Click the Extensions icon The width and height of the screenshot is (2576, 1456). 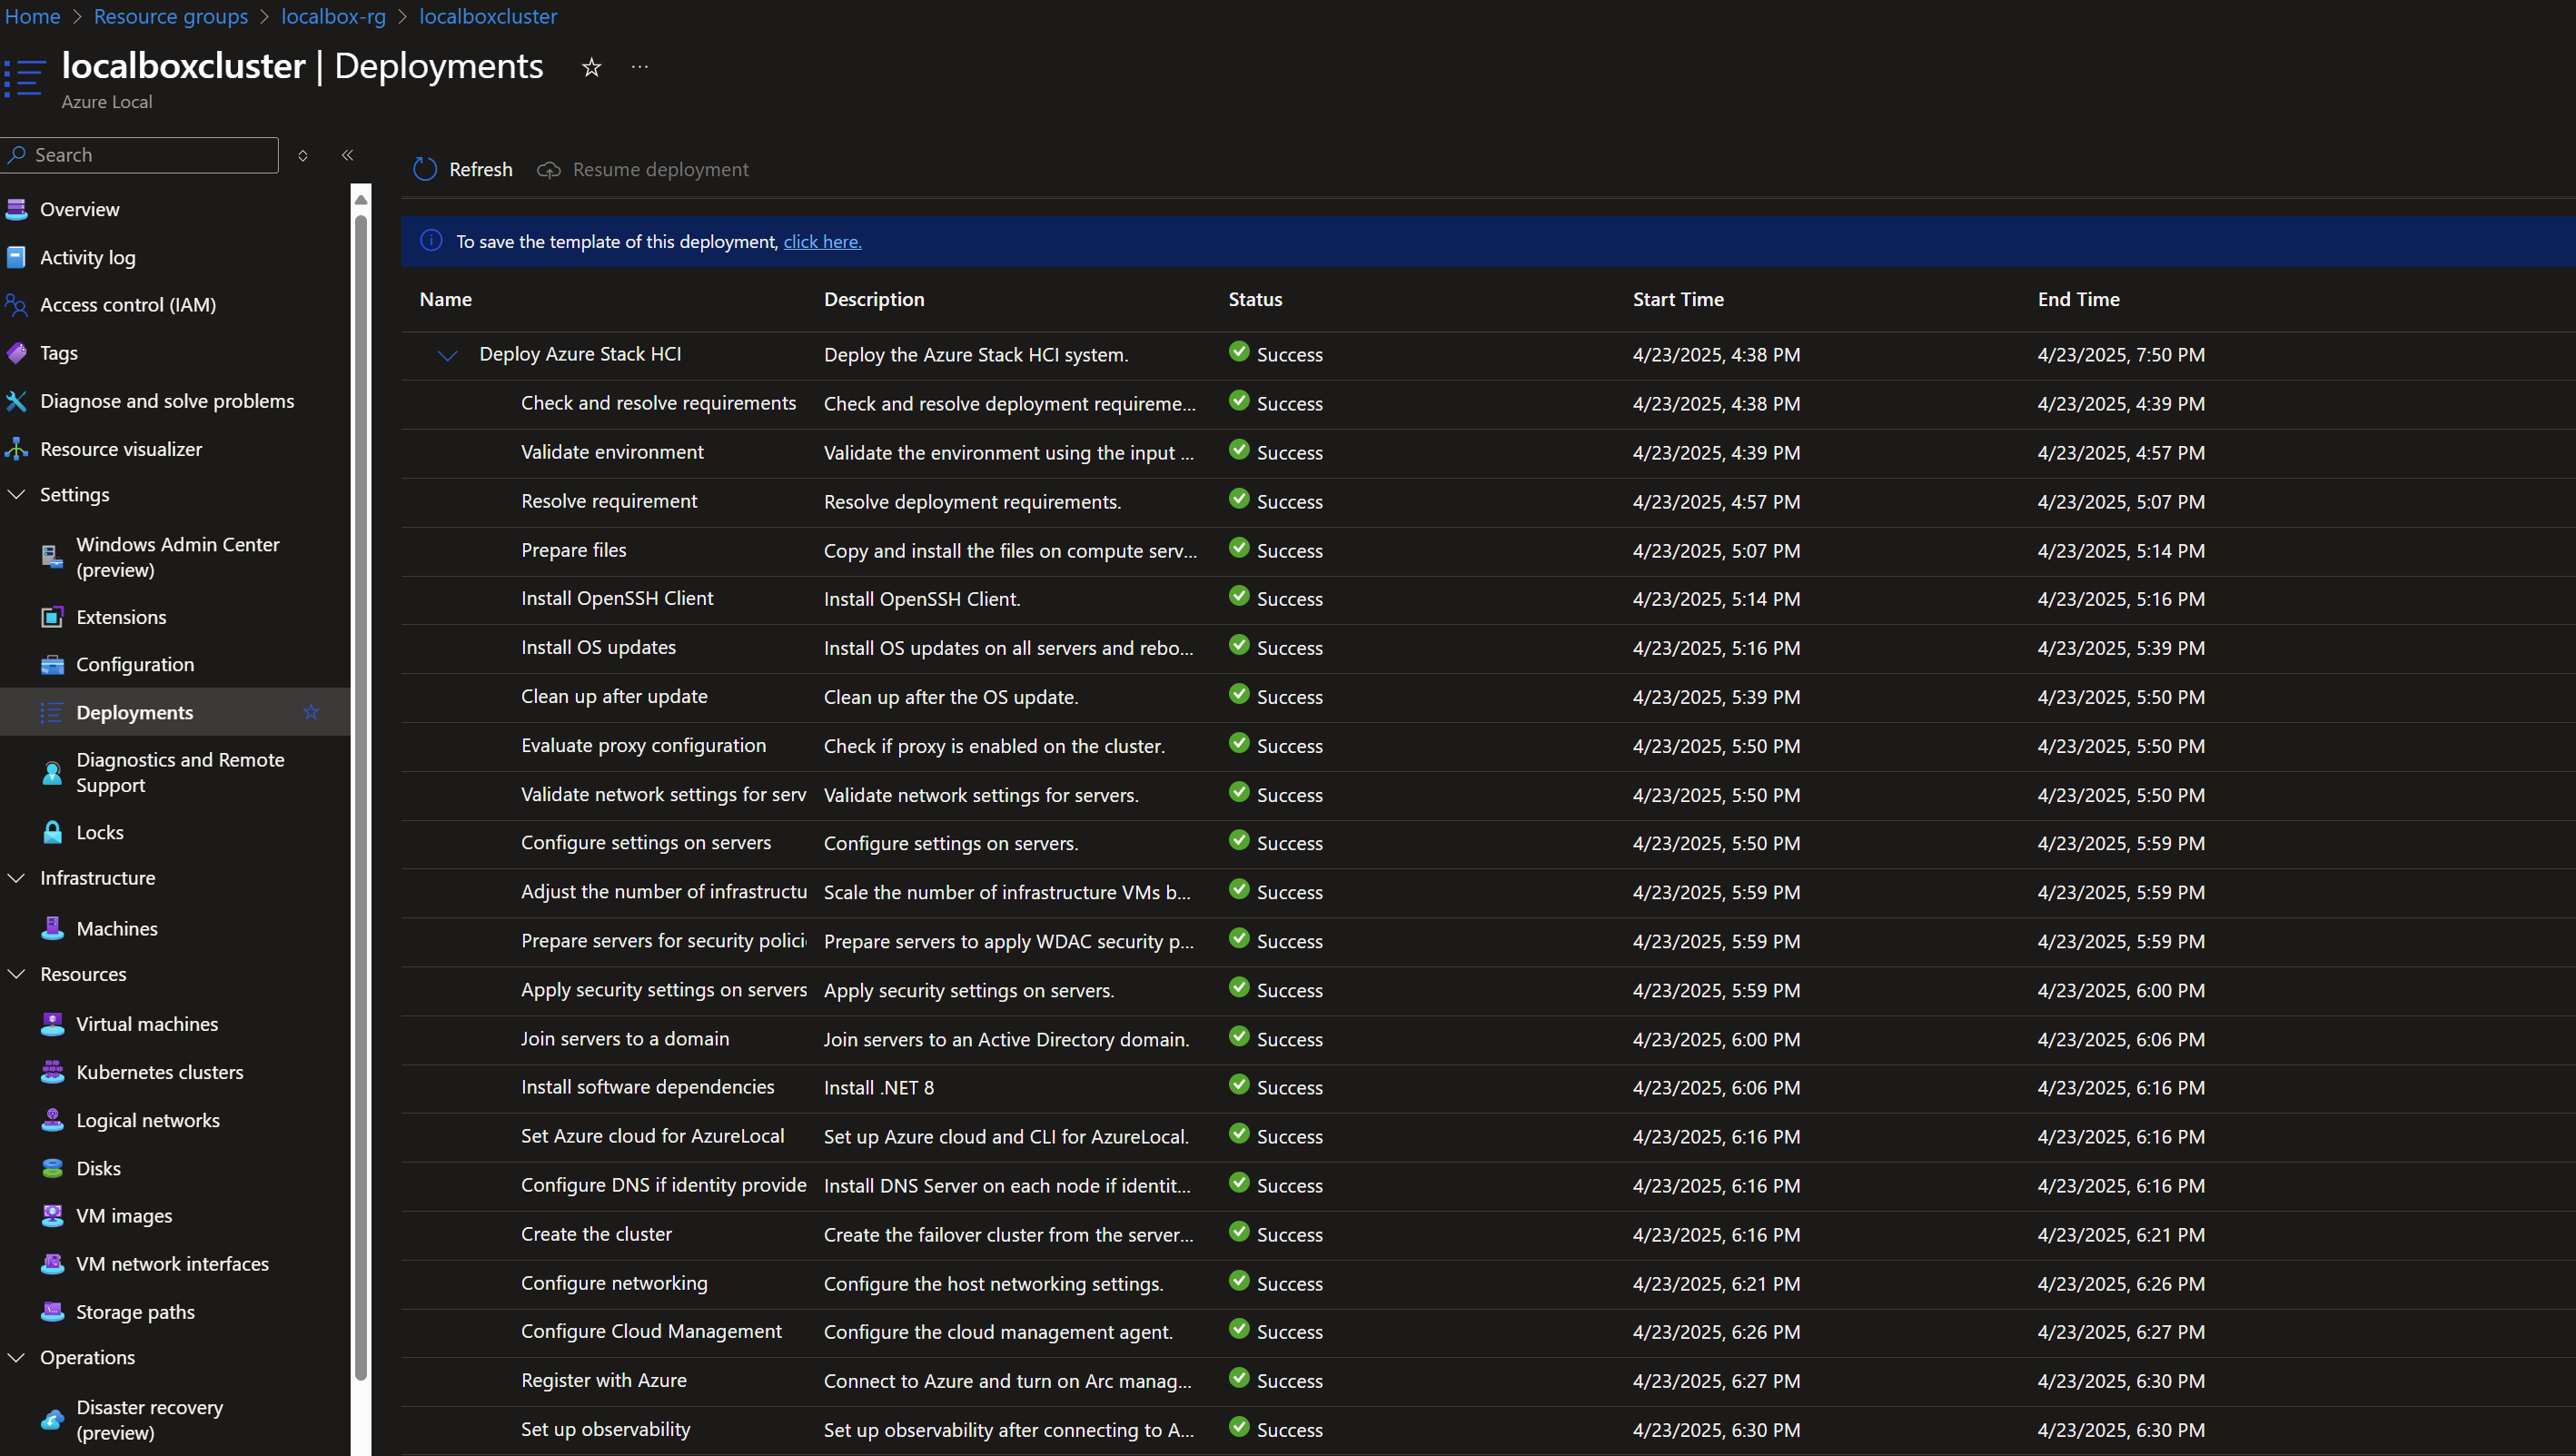52,617
